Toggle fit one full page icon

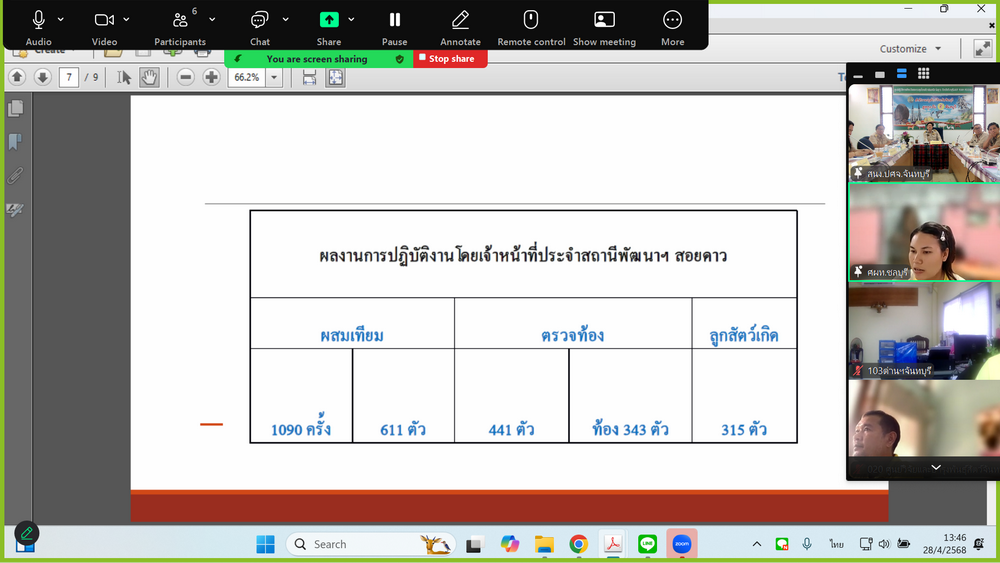point(335,77)
